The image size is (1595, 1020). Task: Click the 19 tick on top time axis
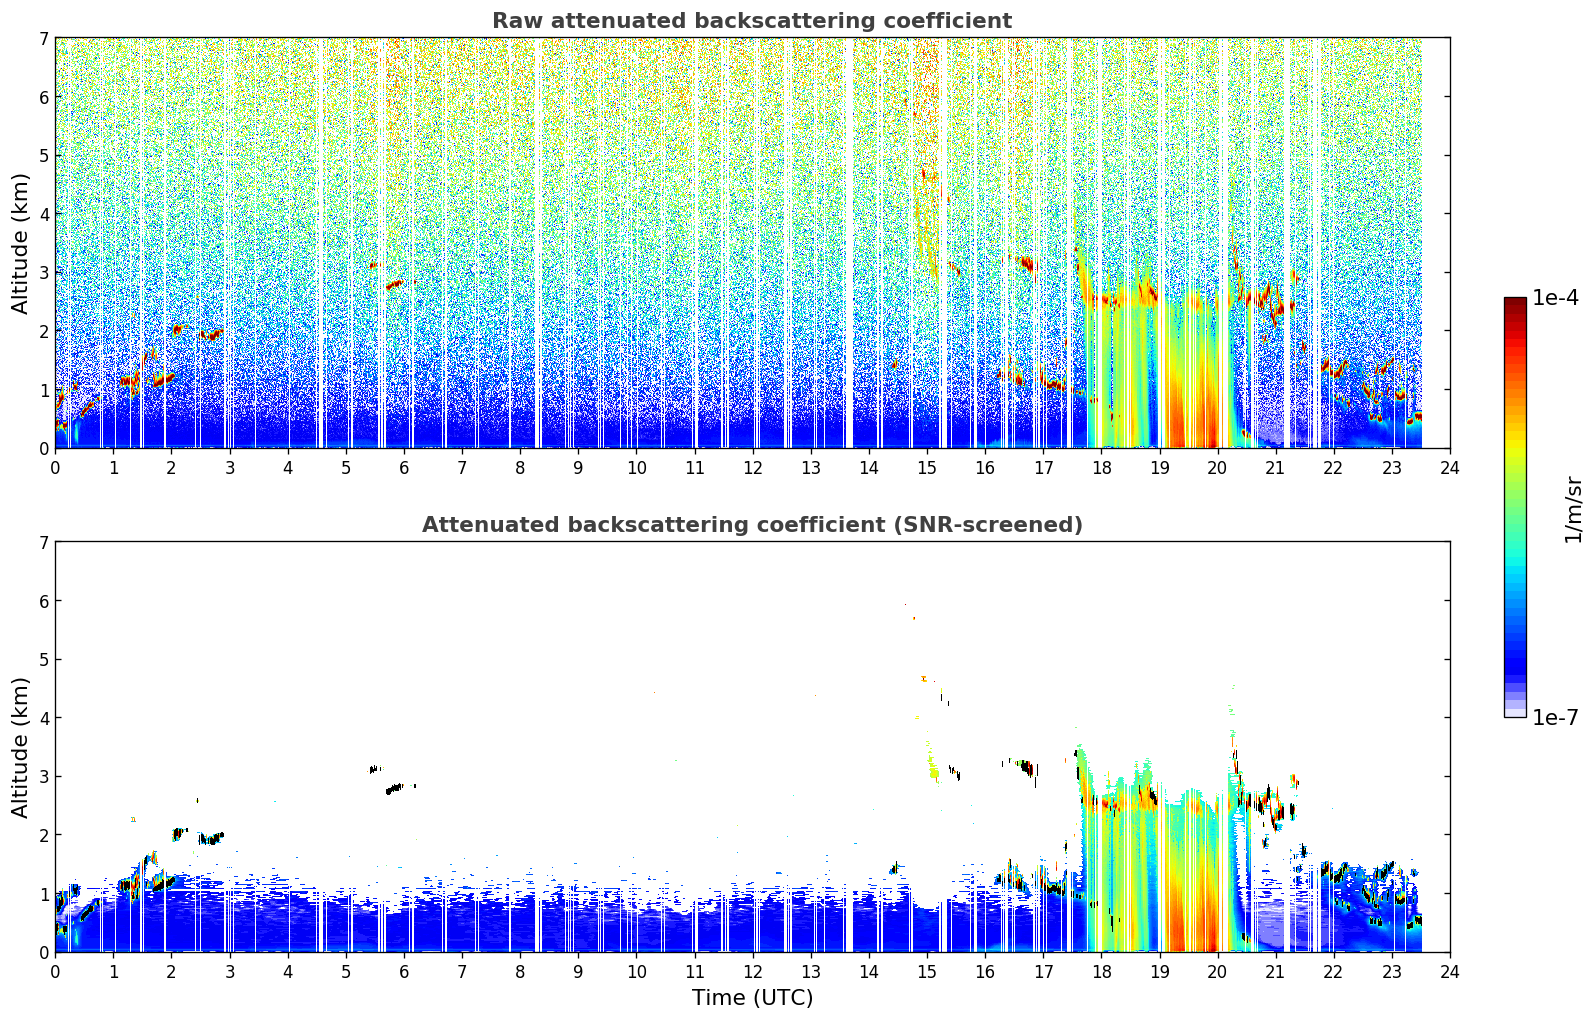coord(1159,468)
